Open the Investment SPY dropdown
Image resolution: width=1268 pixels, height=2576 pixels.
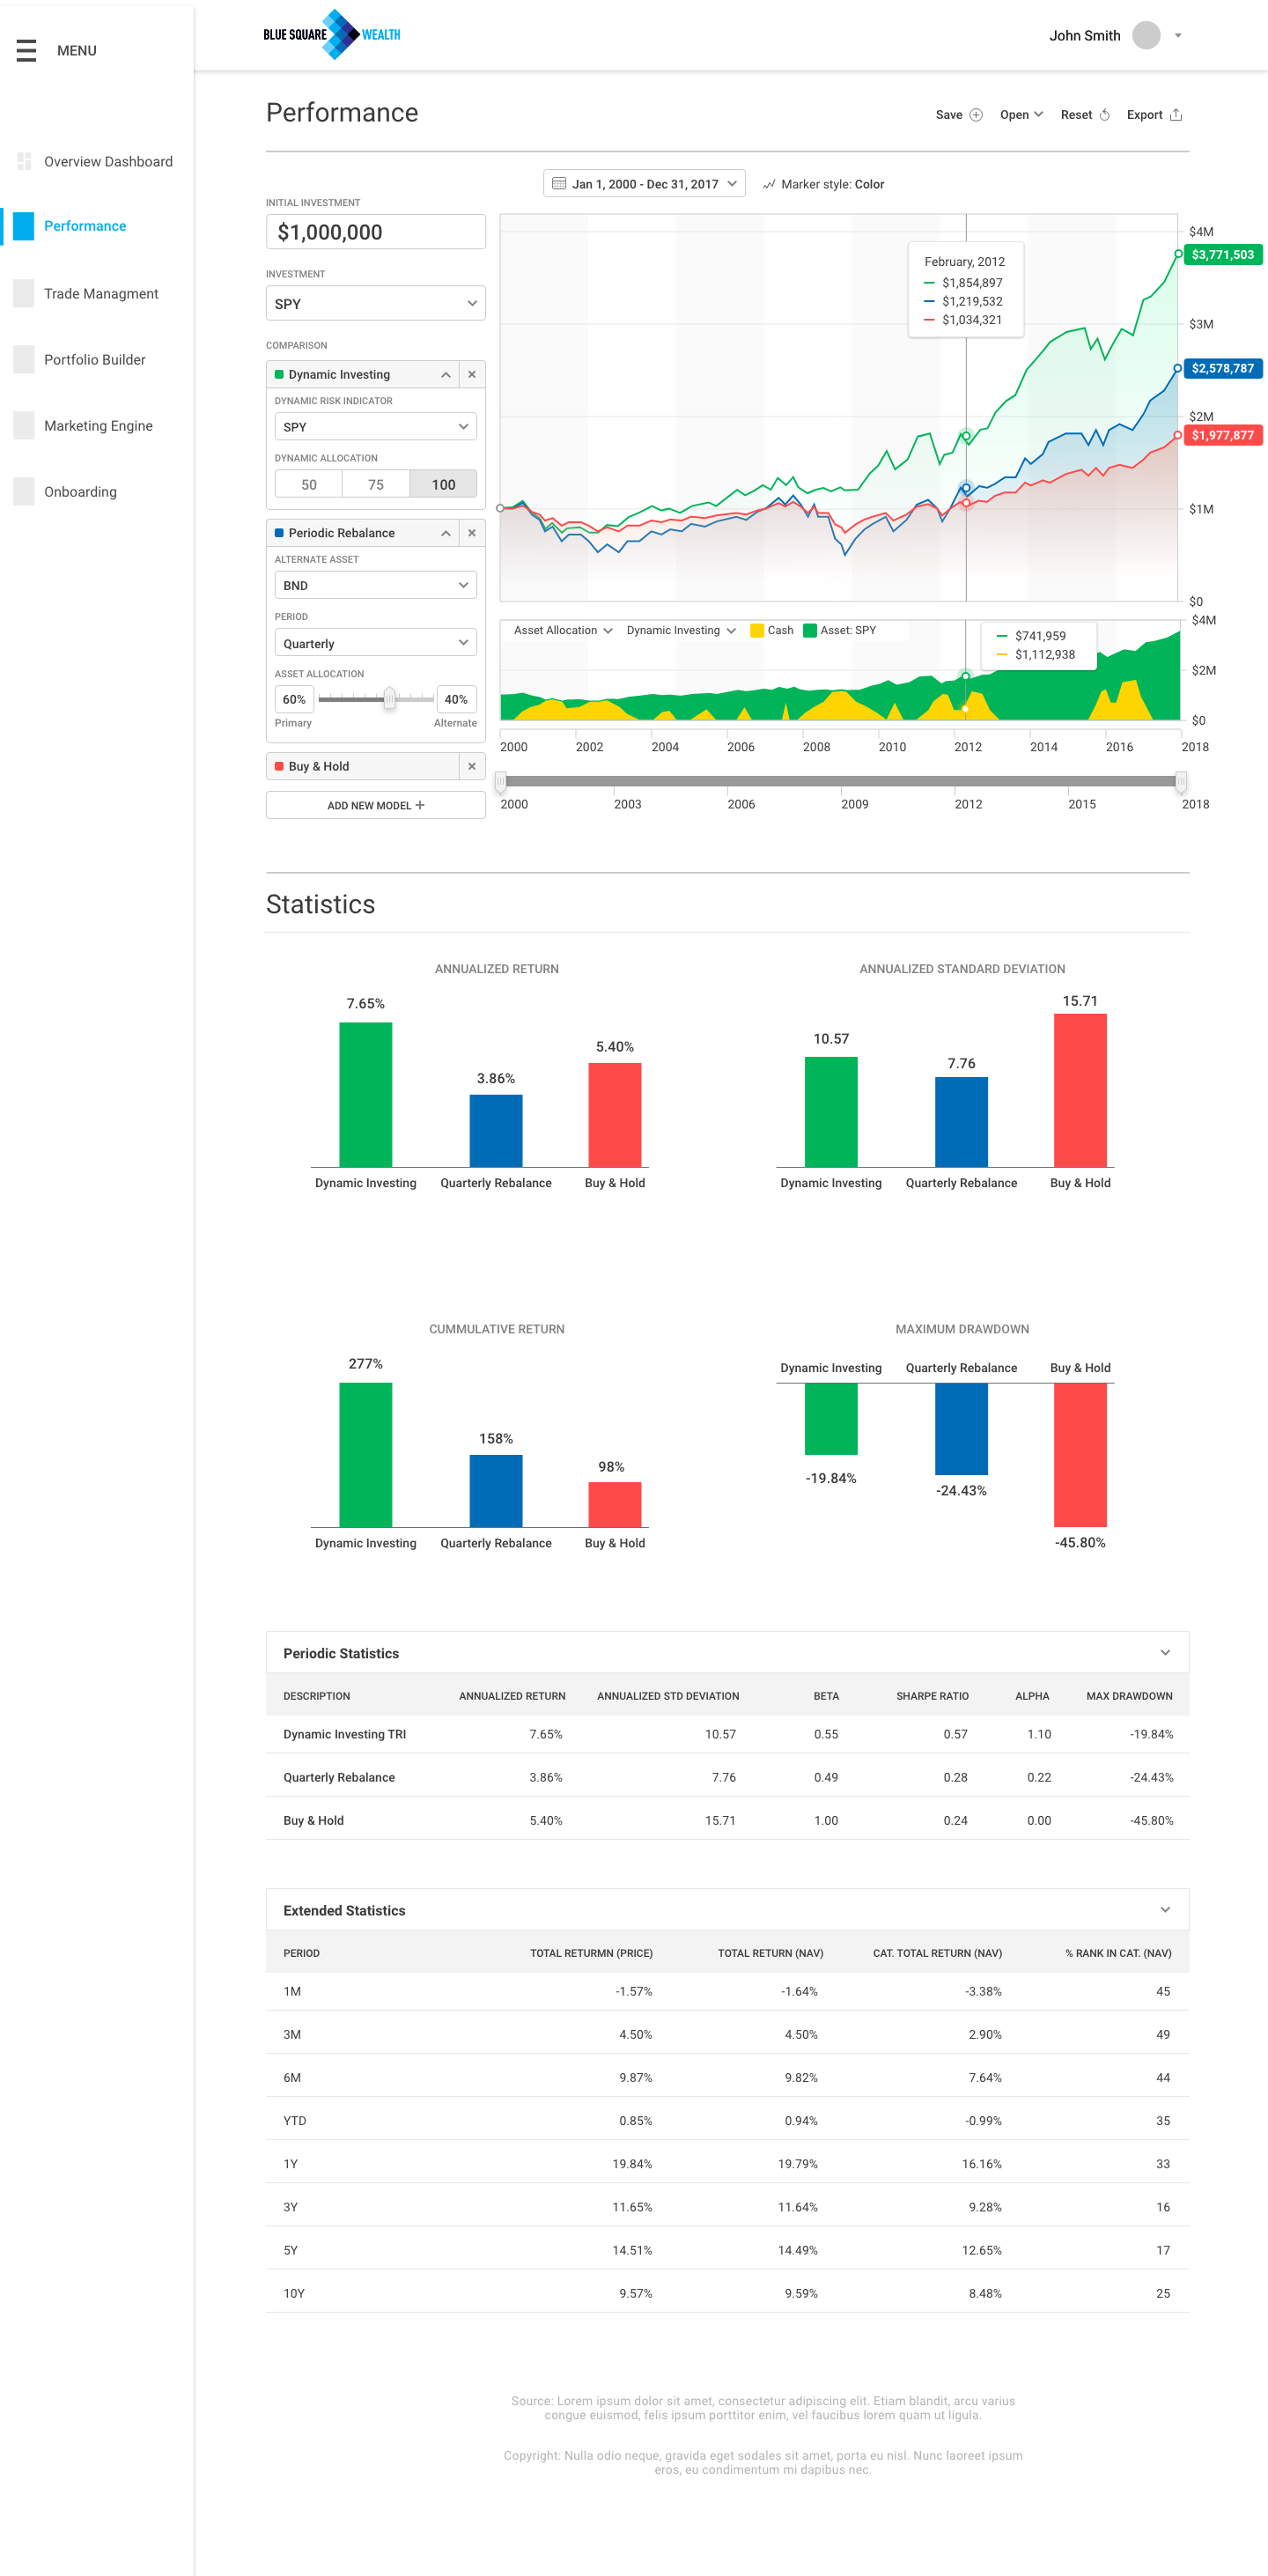pos(376,303)
